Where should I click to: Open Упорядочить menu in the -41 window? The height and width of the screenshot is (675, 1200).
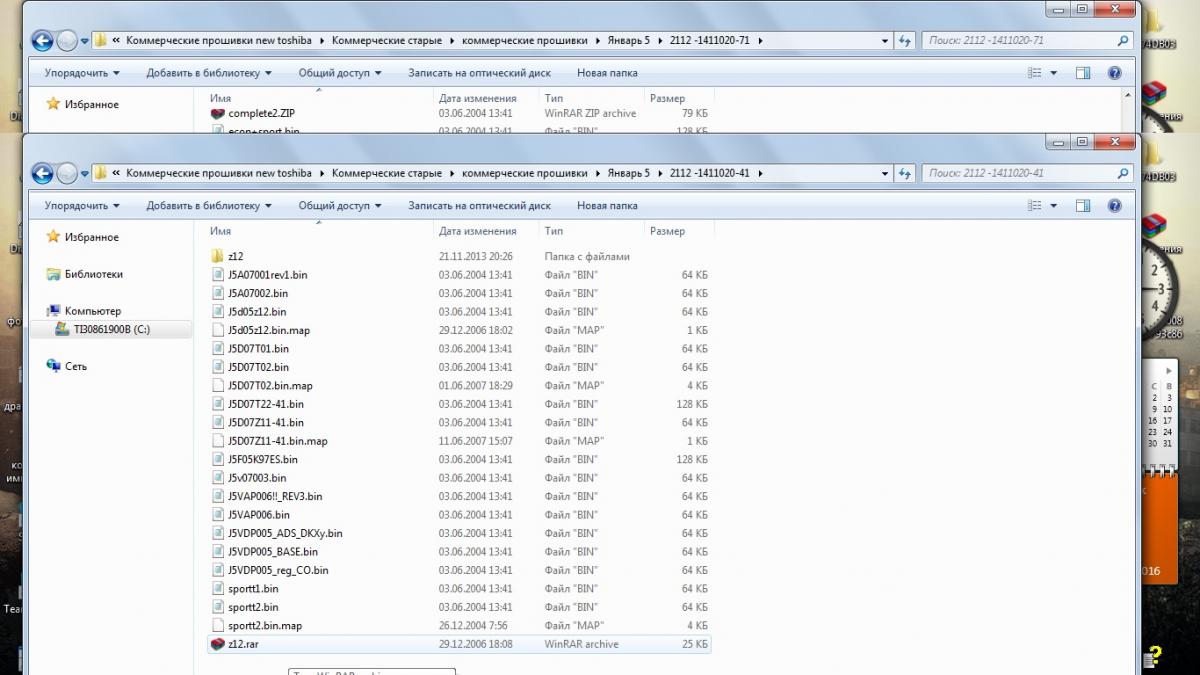[x=81, y=206]
